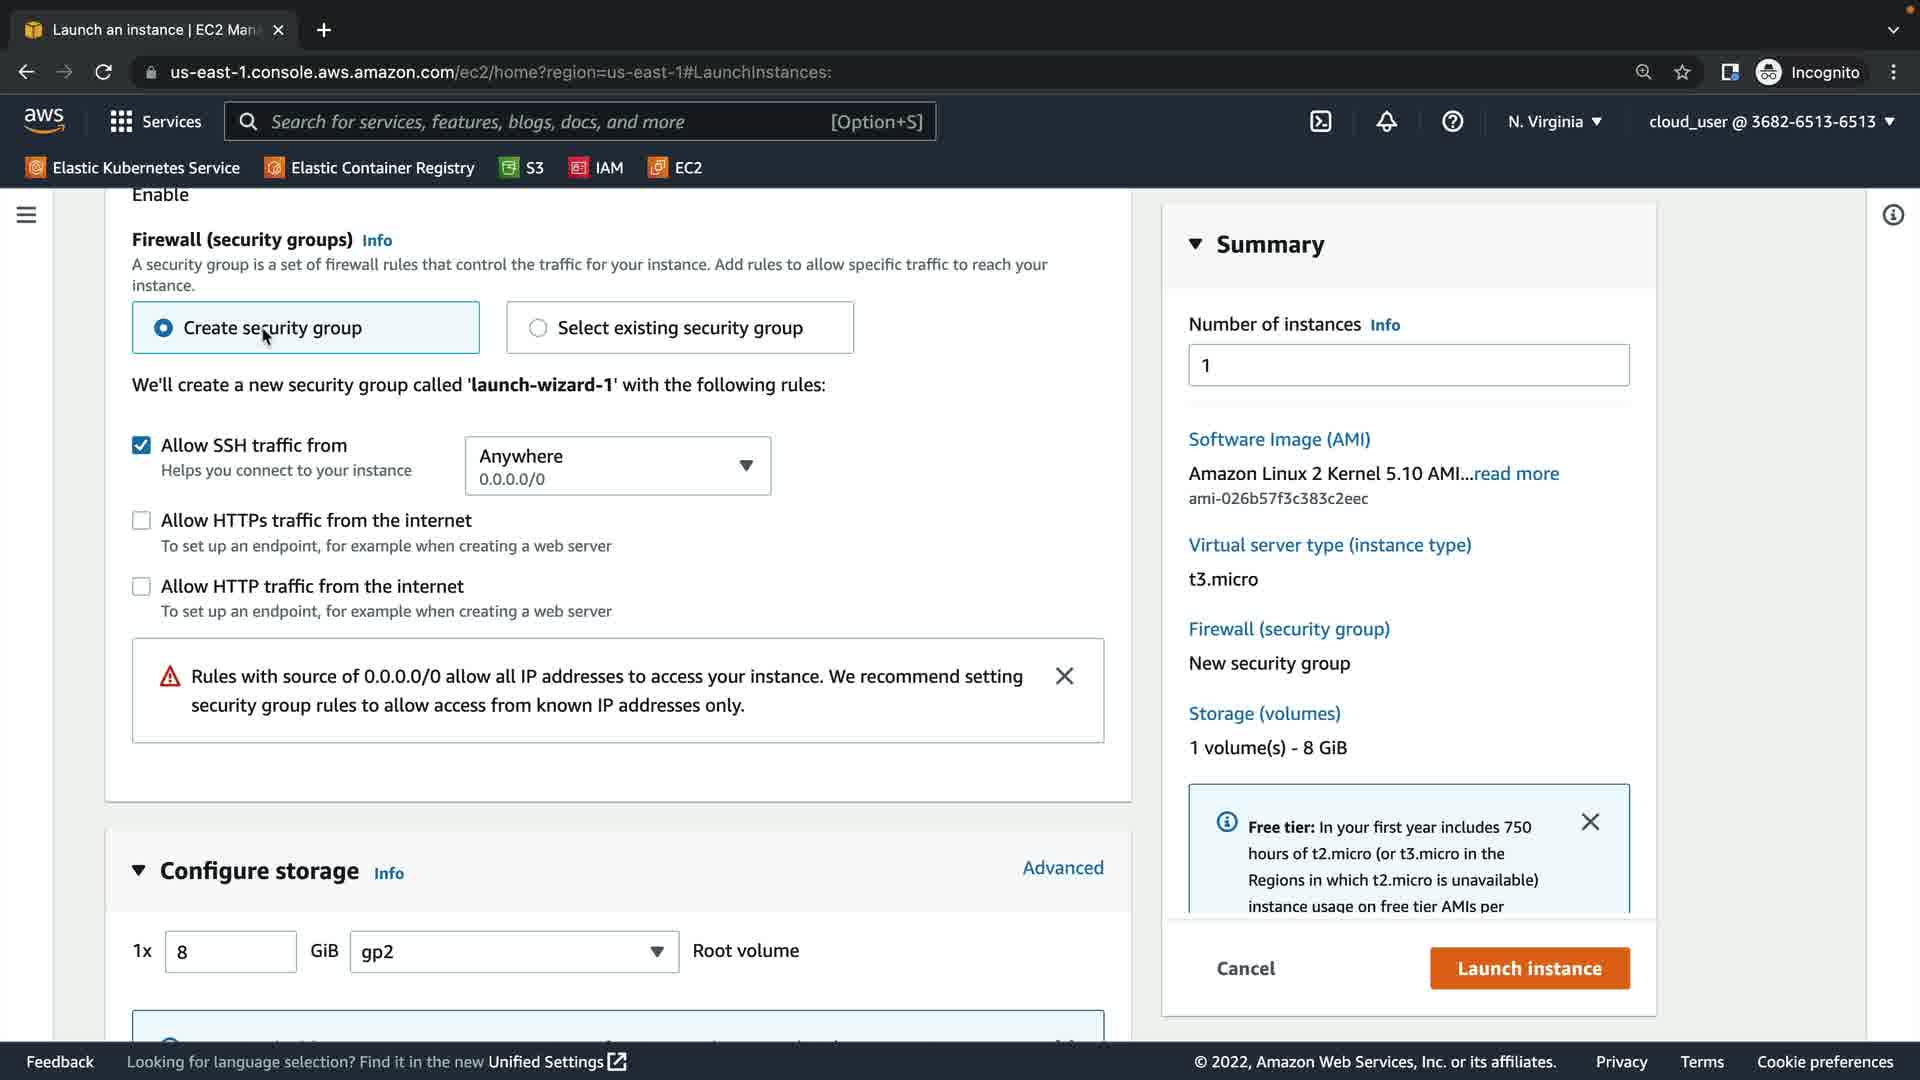Choose Select existing security group option
The image size is (1920, 1080).
(538, 328)
